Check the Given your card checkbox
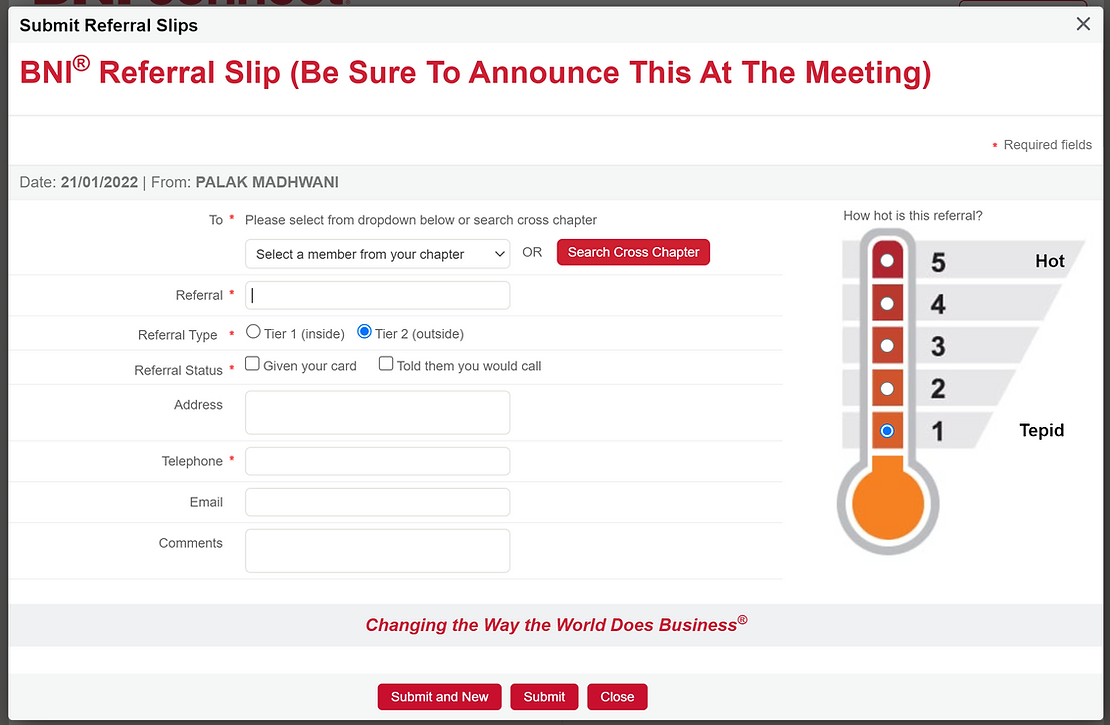Image resolution: width=1110 pixels, height=725 pixels. 253,364
